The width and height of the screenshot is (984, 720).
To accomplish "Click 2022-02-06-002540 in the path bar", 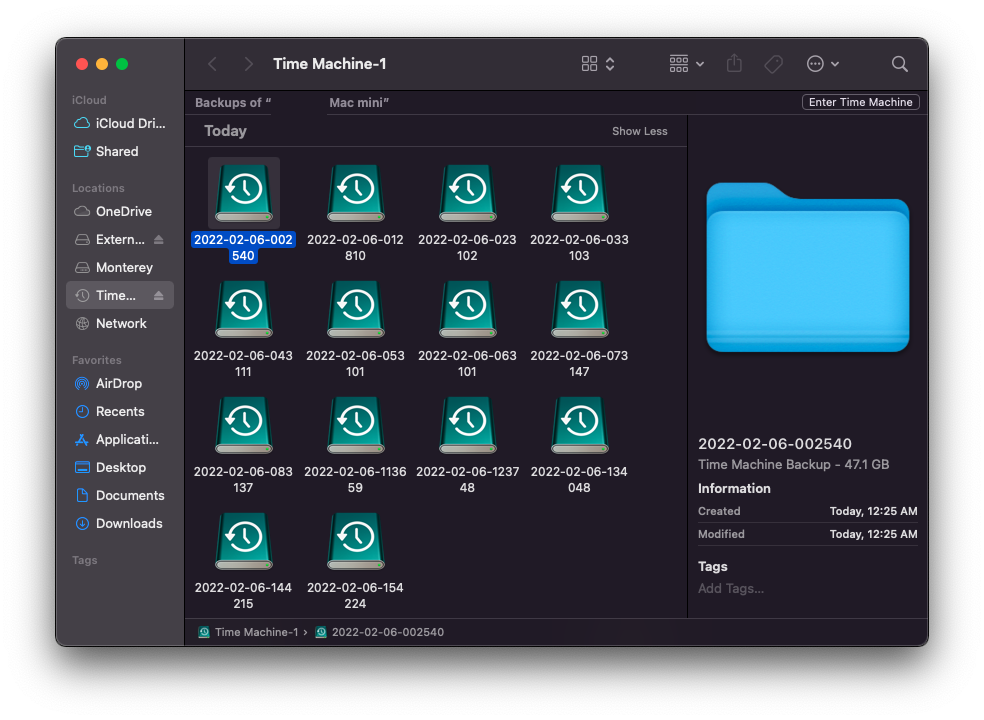I will [x=380, y=632].
